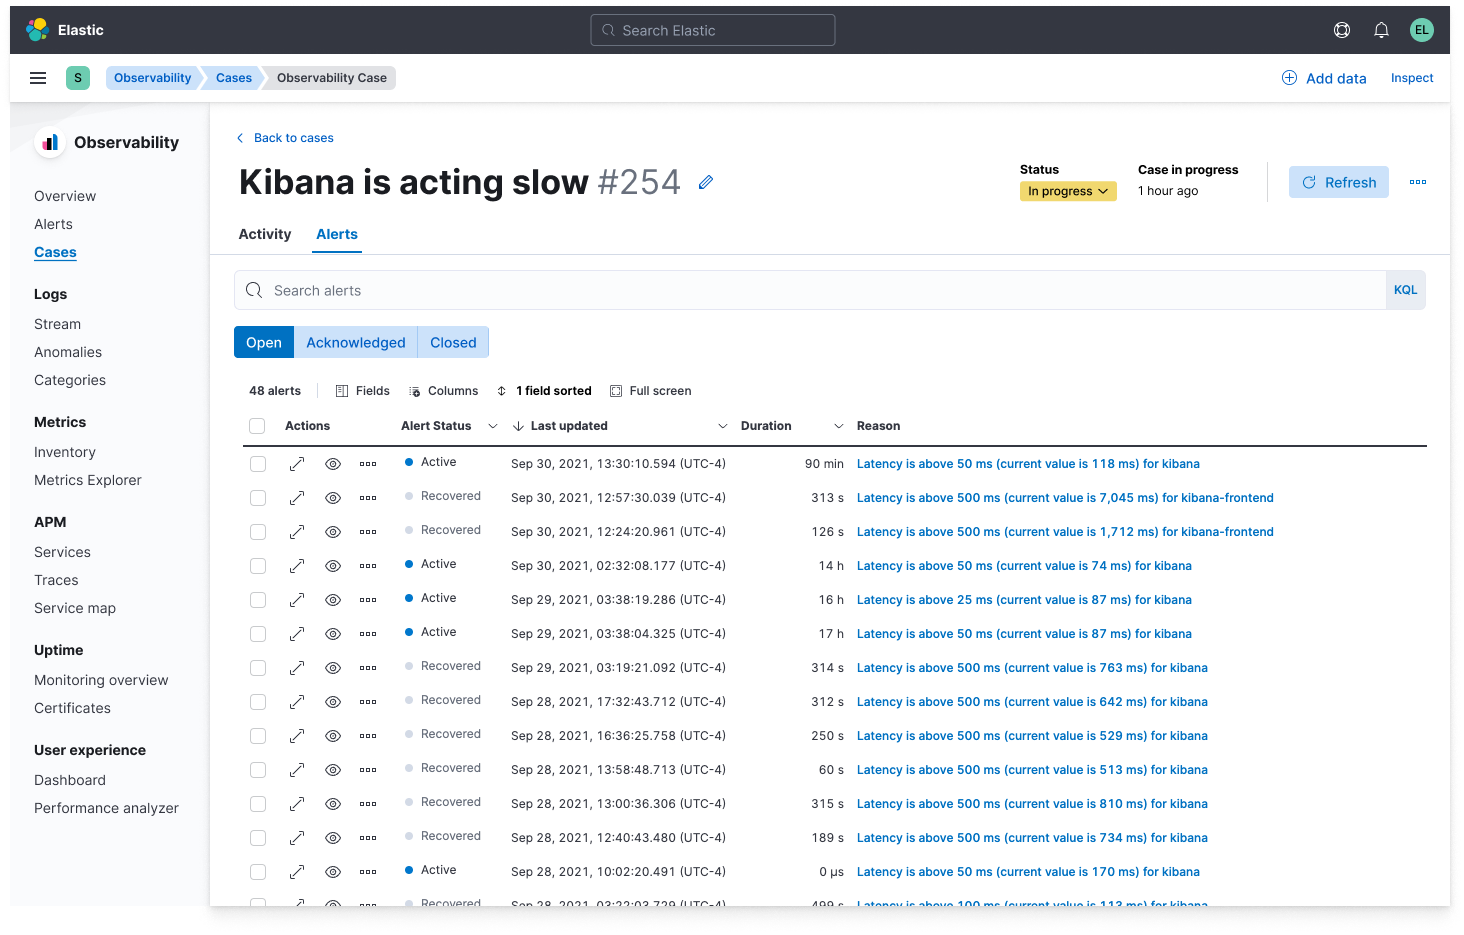Toggle the Last updated sort order chevron
Image resolution: width=1464 pixels, height=935 pixels.
(x=518, y=425)
